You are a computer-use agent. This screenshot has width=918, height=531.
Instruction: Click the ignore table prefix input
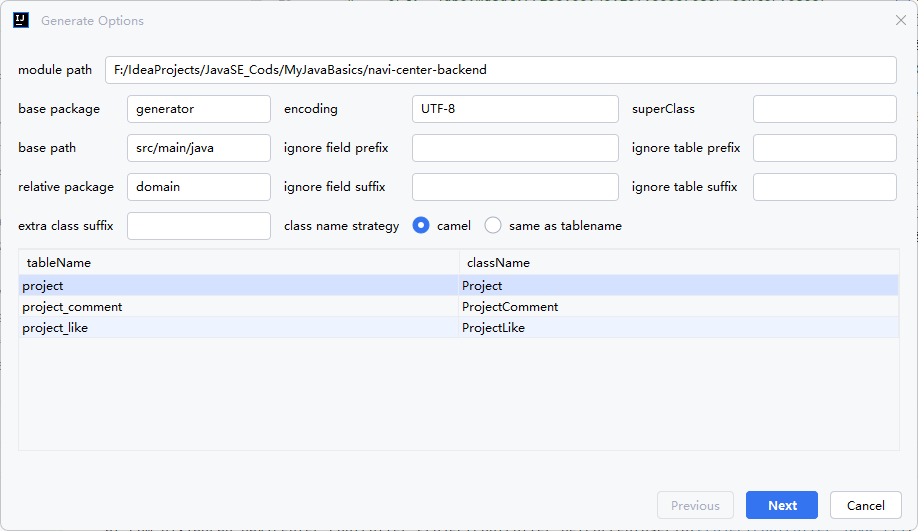824,148
